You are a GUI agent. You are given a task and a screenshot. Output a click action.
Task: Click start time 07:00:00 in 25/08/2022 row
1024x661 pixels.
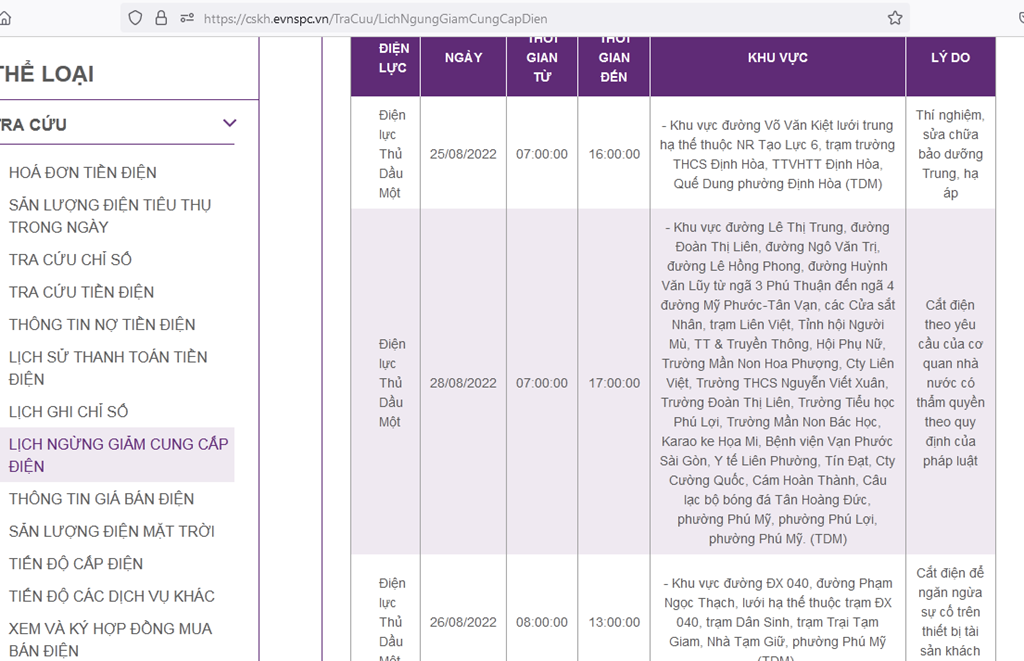[542, 154]
